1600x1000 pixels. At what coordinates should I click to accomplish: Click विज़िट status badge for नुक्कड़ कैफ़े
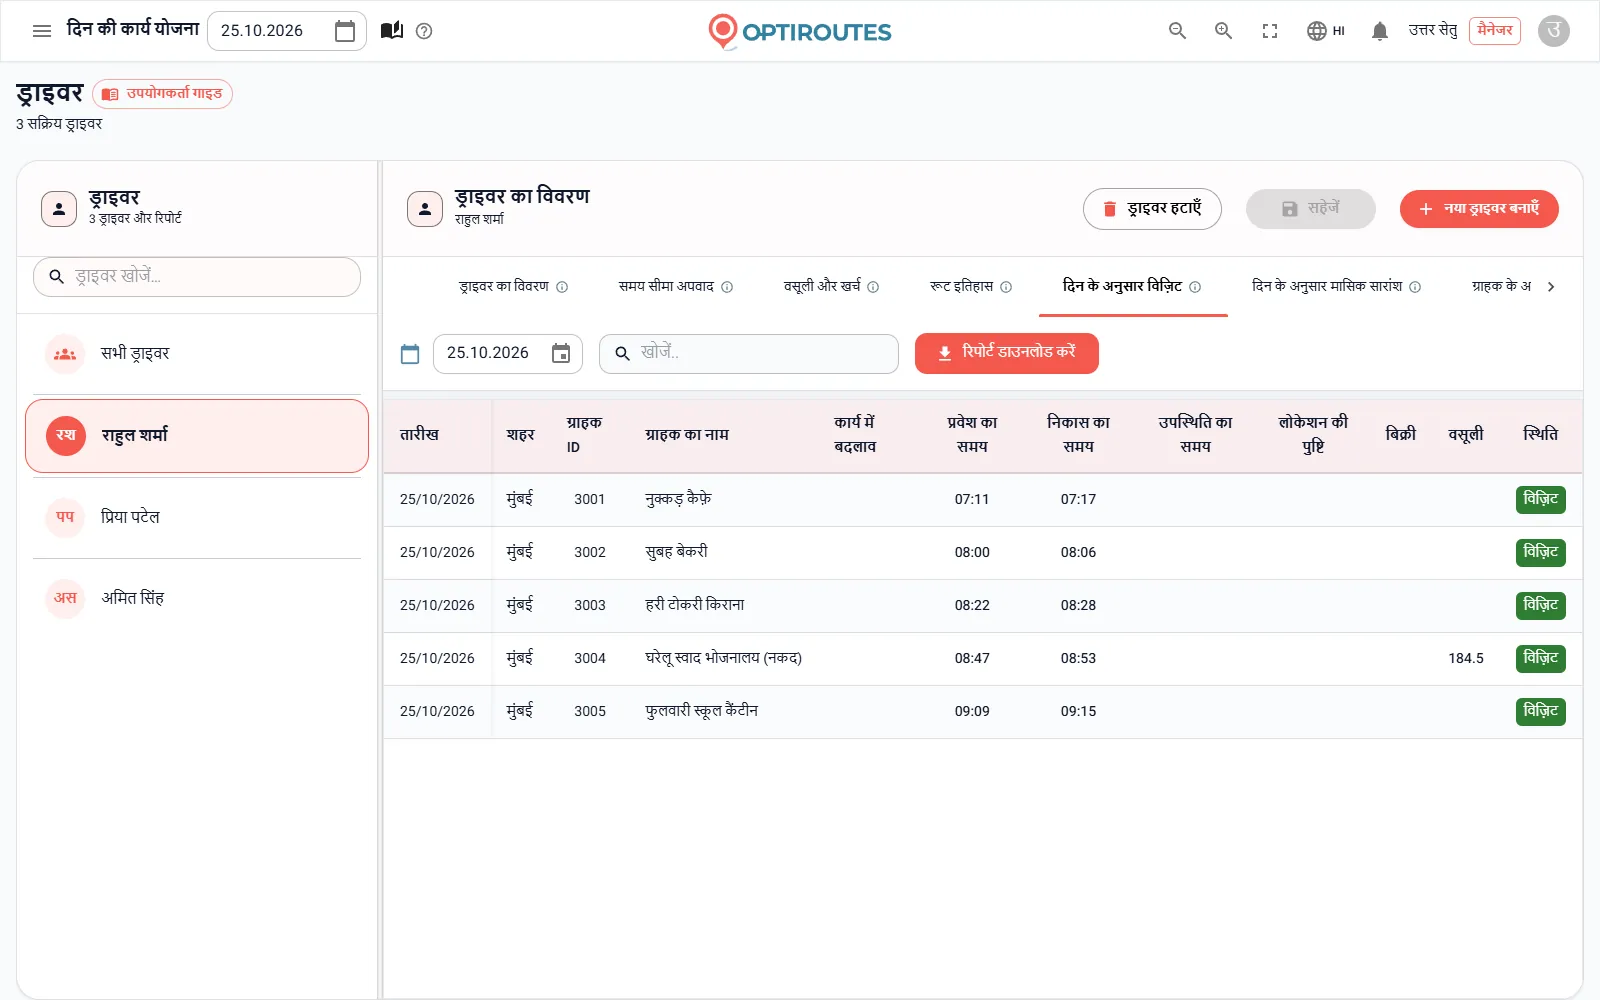1541,499
